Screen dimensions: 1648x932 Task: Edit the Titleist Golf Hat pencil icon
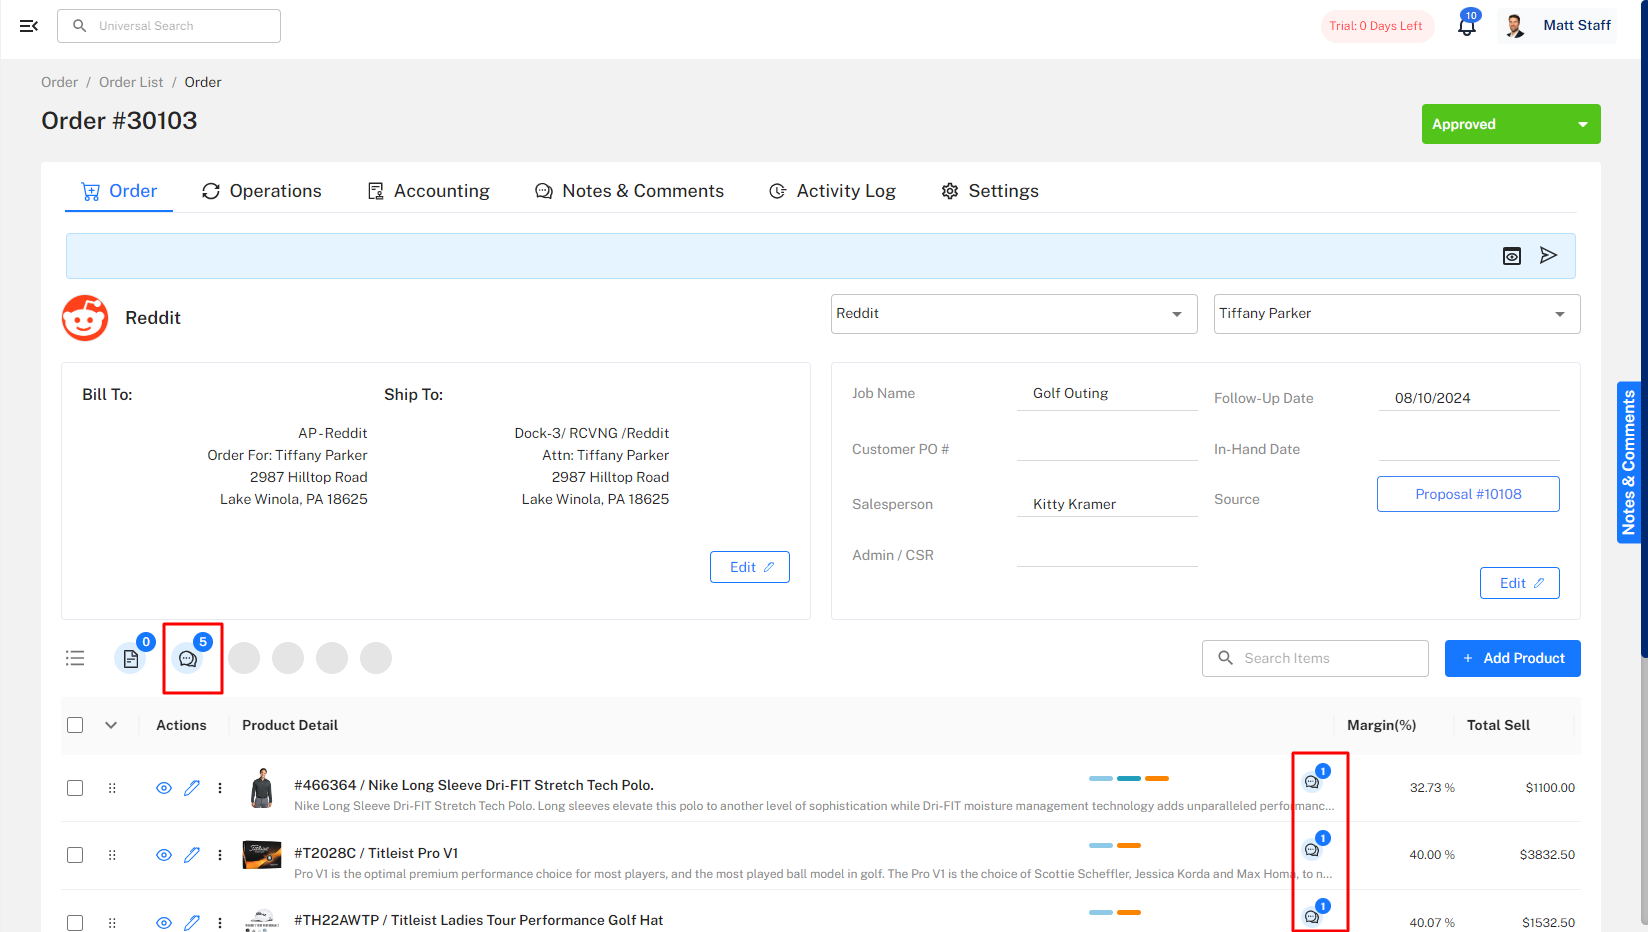(192, 922)
